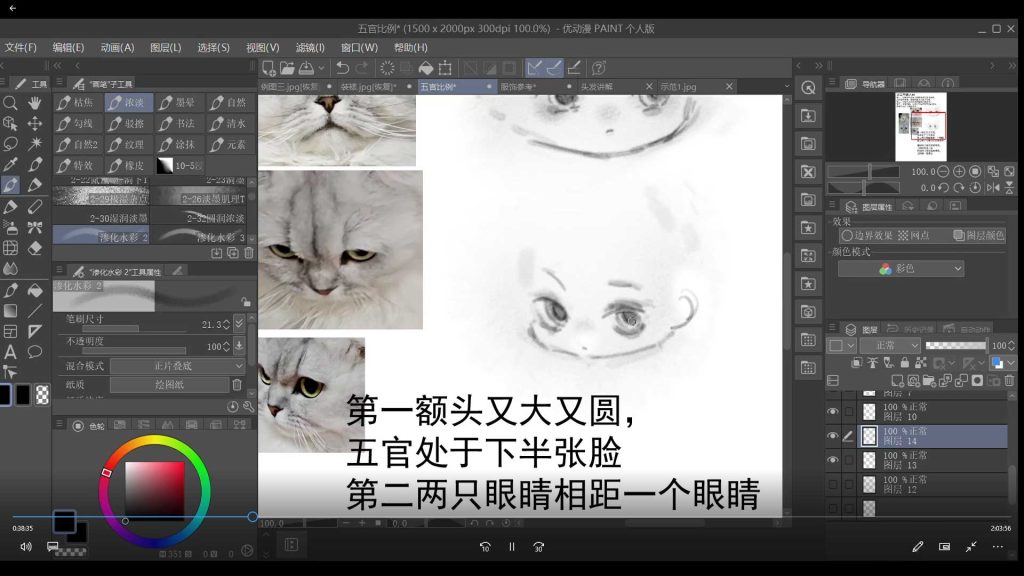
Task: Open save icon dropdown arrow in command bar
Action: point(321,68)
